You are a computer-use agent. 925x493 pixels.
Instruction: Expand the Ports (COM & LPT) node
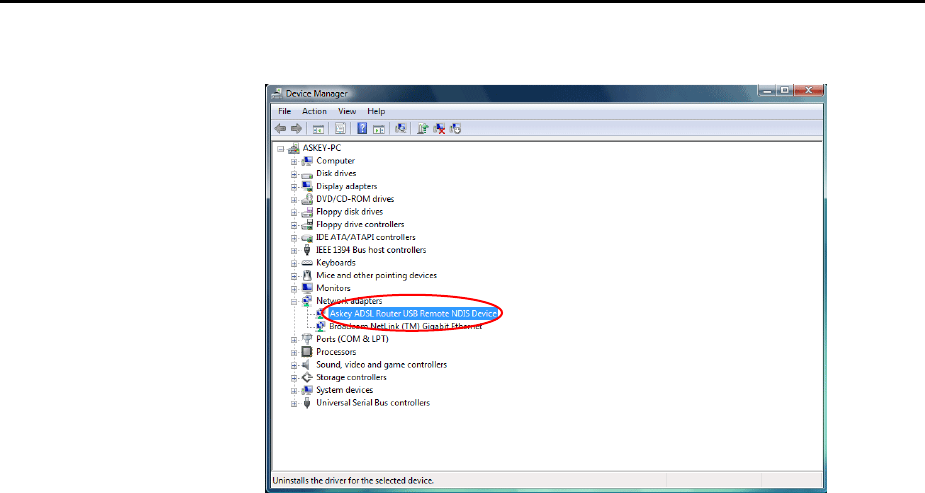point(294,340)
